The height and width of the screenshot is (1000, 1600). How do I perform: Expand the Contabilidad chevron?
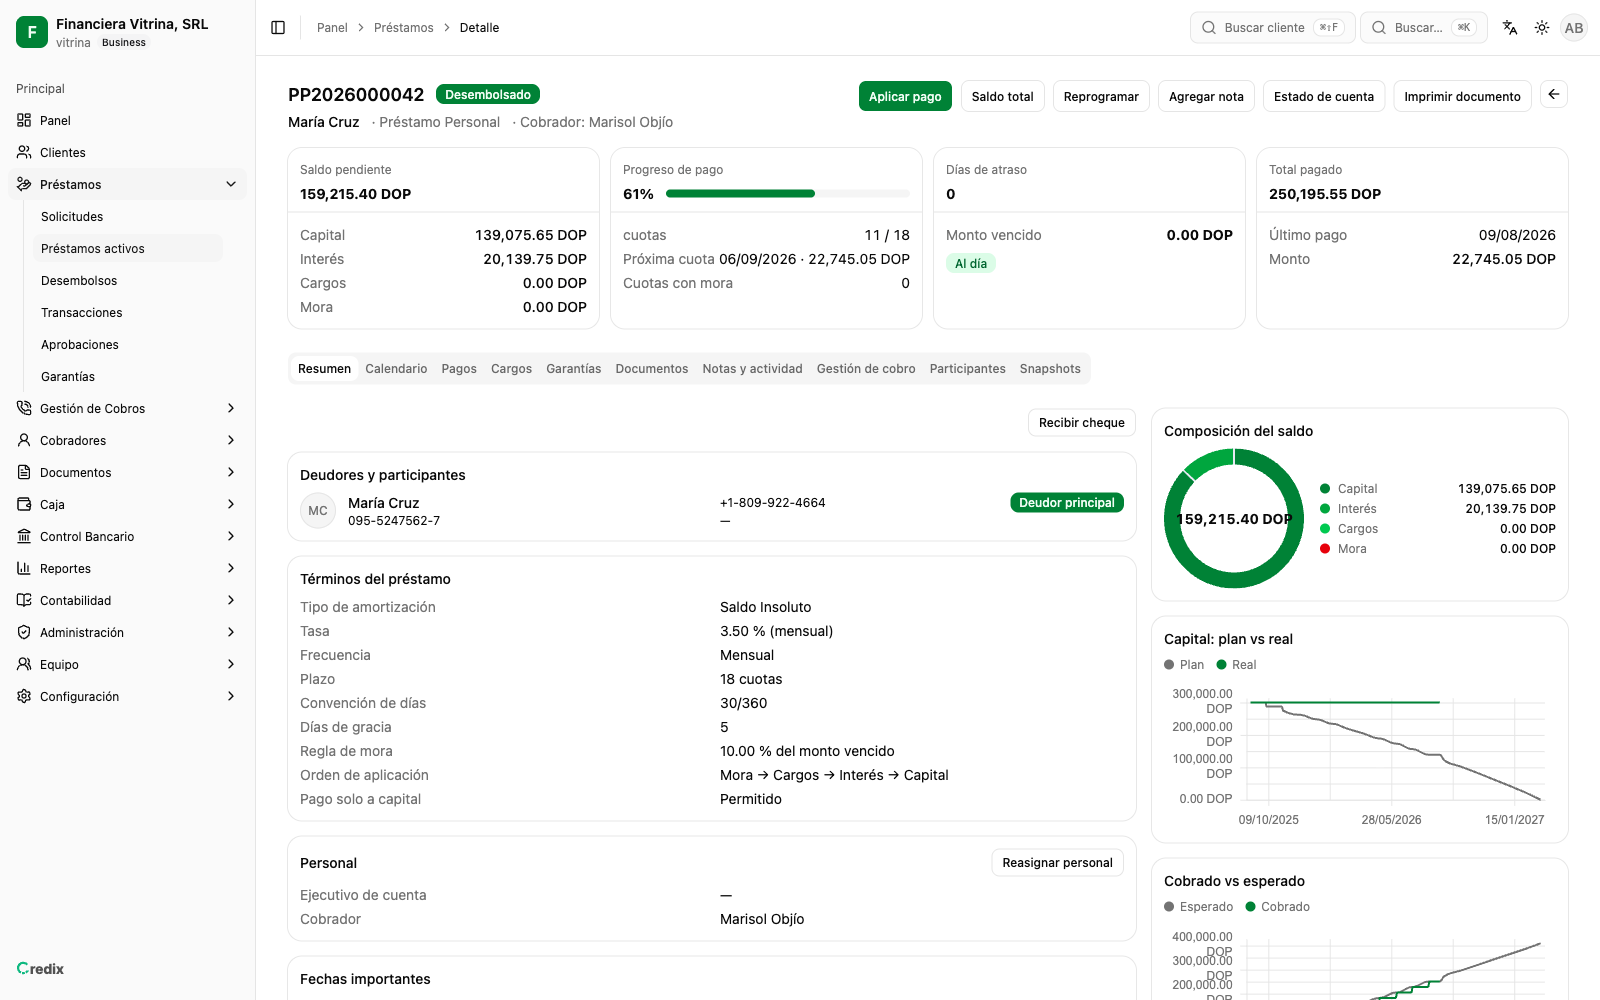click(231, 600)
